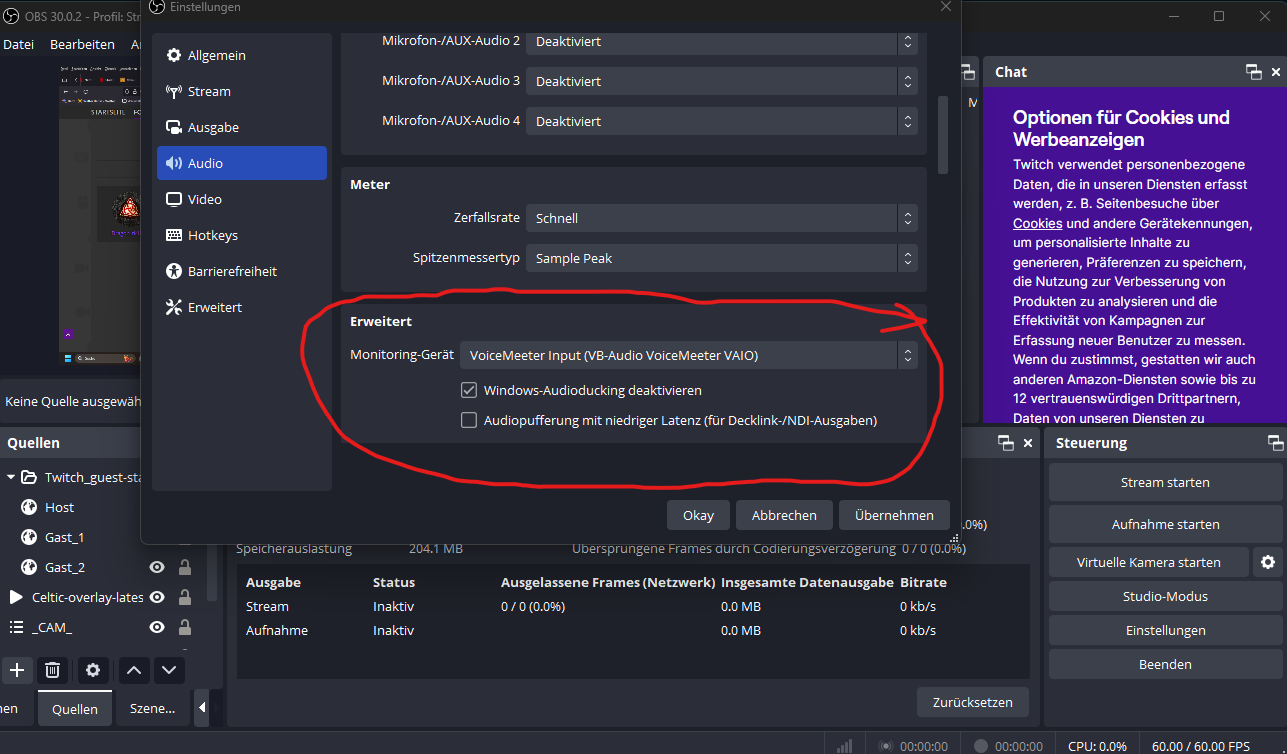
Task: Click the add source plus icon
Action: click(x=17, y=670)
